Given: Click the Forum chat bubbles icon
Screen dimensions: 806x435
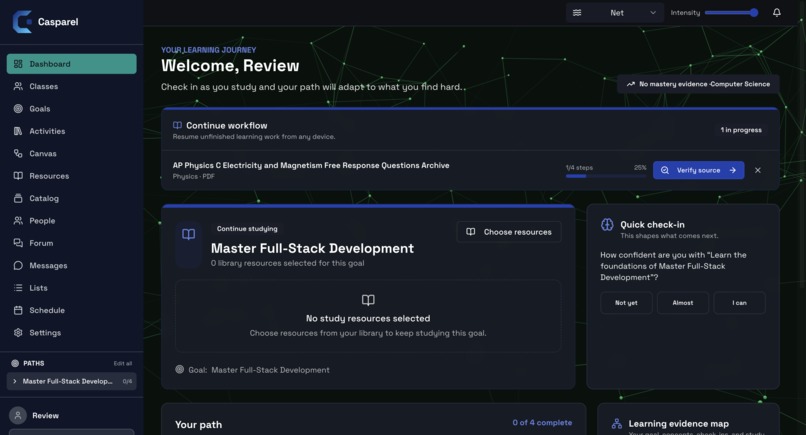Looking at the screenshot, I should click(x=18, y=243).
